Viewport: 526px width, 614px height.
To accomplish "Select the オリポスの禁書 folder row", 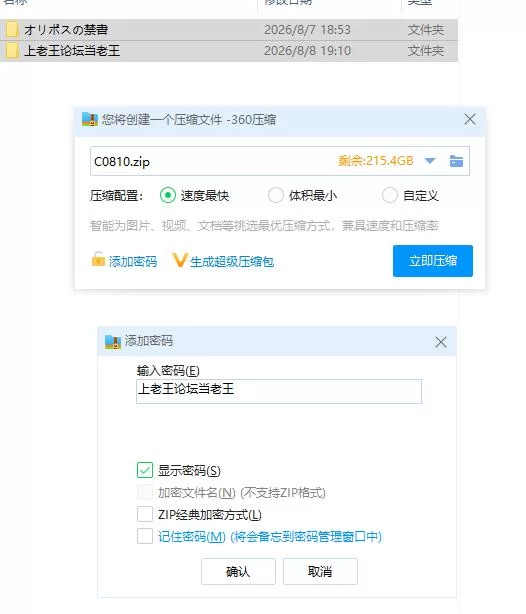I will pyautogui.click(x=229, y=30).
